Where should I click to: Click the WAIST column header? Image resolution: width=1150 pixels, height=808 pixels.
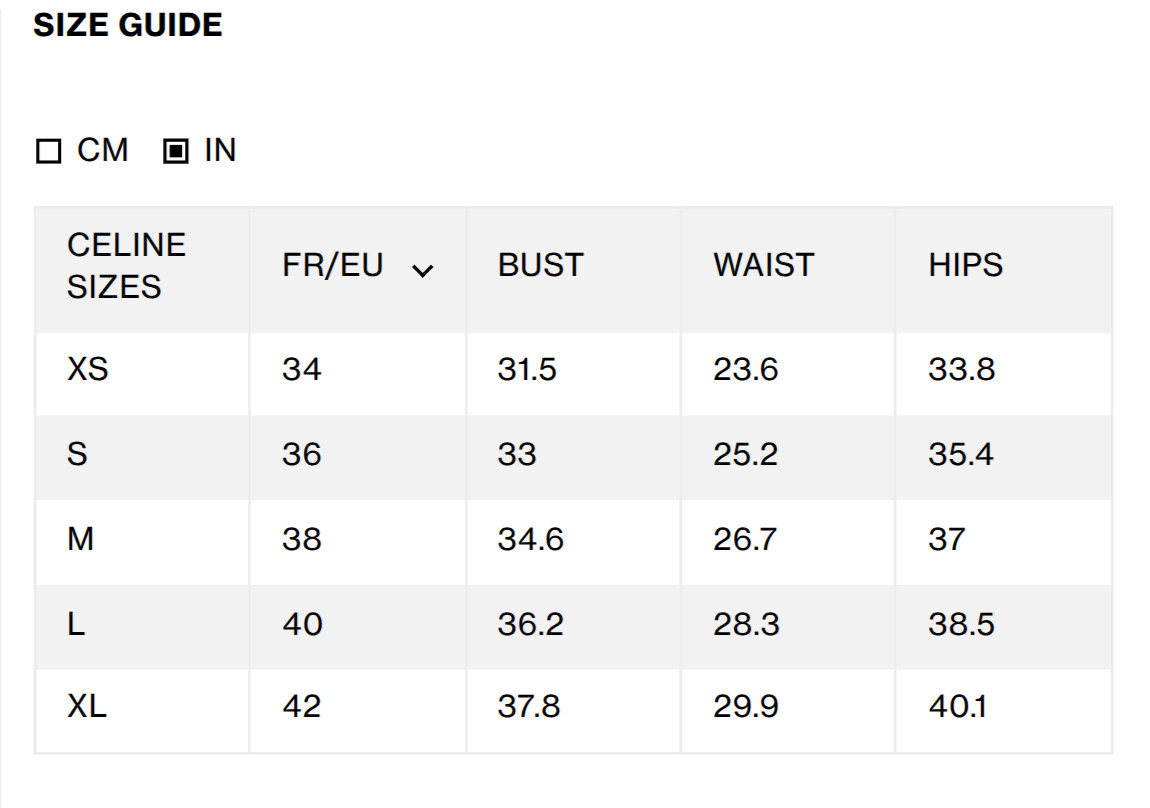point(763,265)
